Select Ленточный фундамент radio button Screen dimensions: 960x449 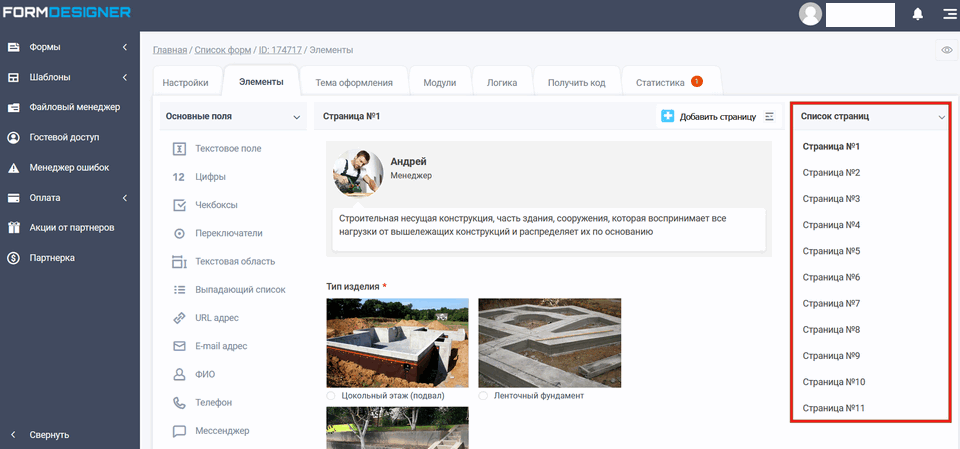click(483, 396)
